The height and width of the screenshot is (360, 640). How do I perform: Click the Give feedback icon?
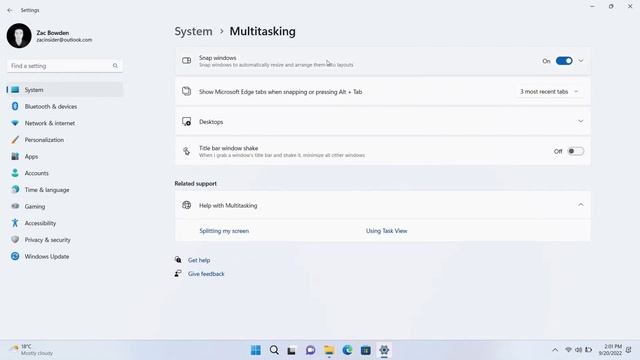[x=178, y=273]
